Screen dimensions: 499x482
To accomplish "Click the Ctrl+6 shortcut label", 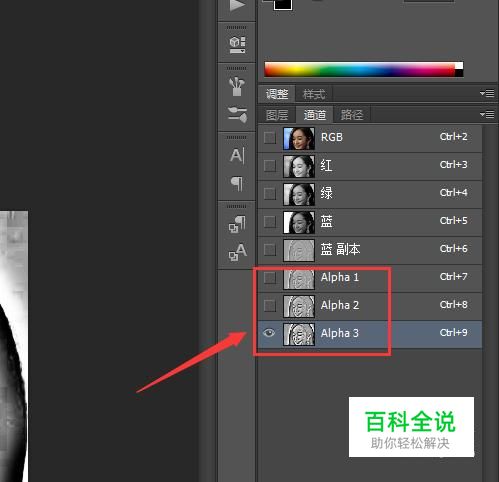I will coord(453,249).
